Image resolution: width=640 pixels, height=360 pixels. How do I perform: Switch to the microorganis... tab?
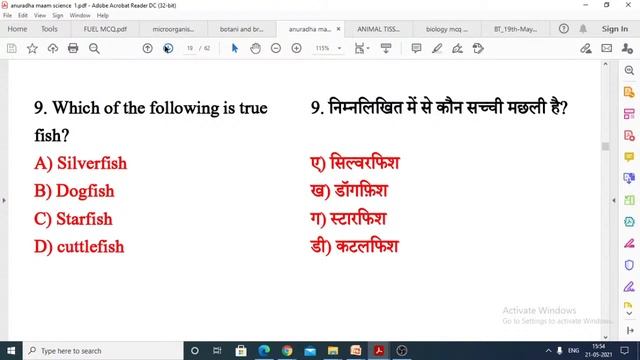coord(173,29)
